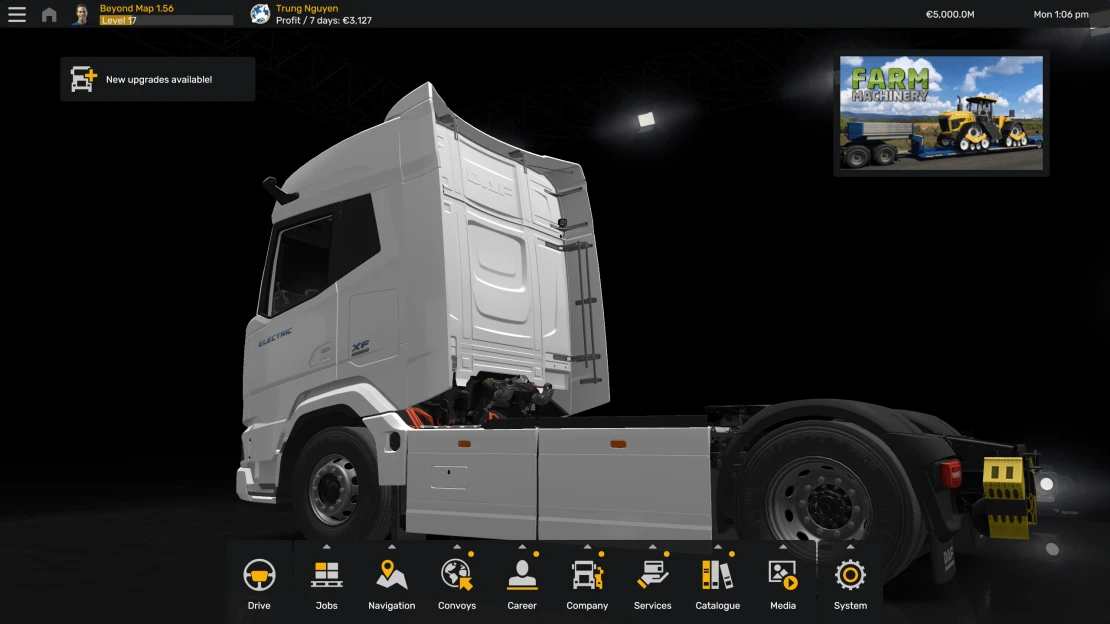The width and height of the screenshot is (1110, 624).
Task: Click the New upgrades available notification
Action: click(158, 79)
